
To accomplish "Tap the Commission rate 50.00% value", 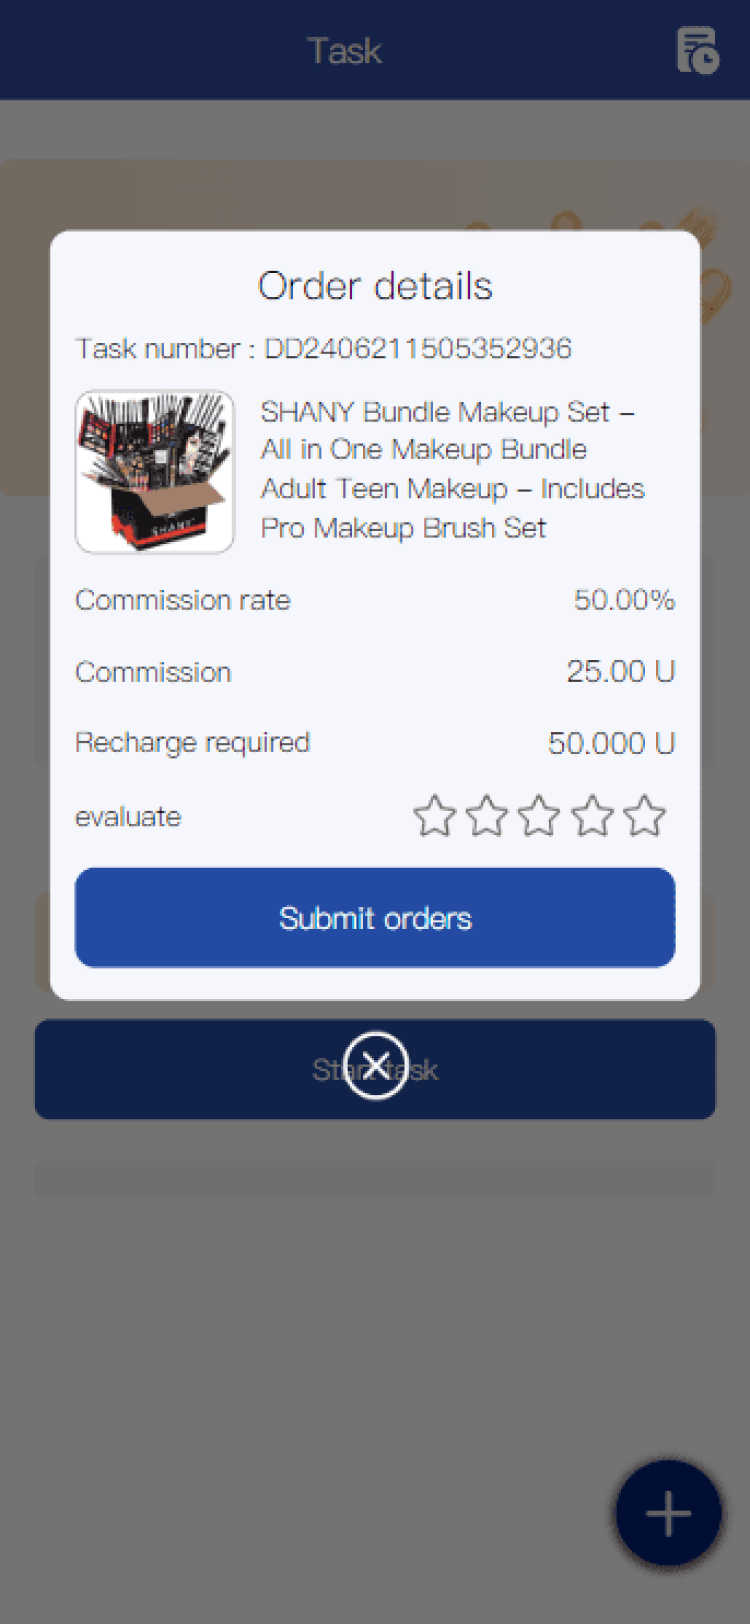I will [624, 600].
